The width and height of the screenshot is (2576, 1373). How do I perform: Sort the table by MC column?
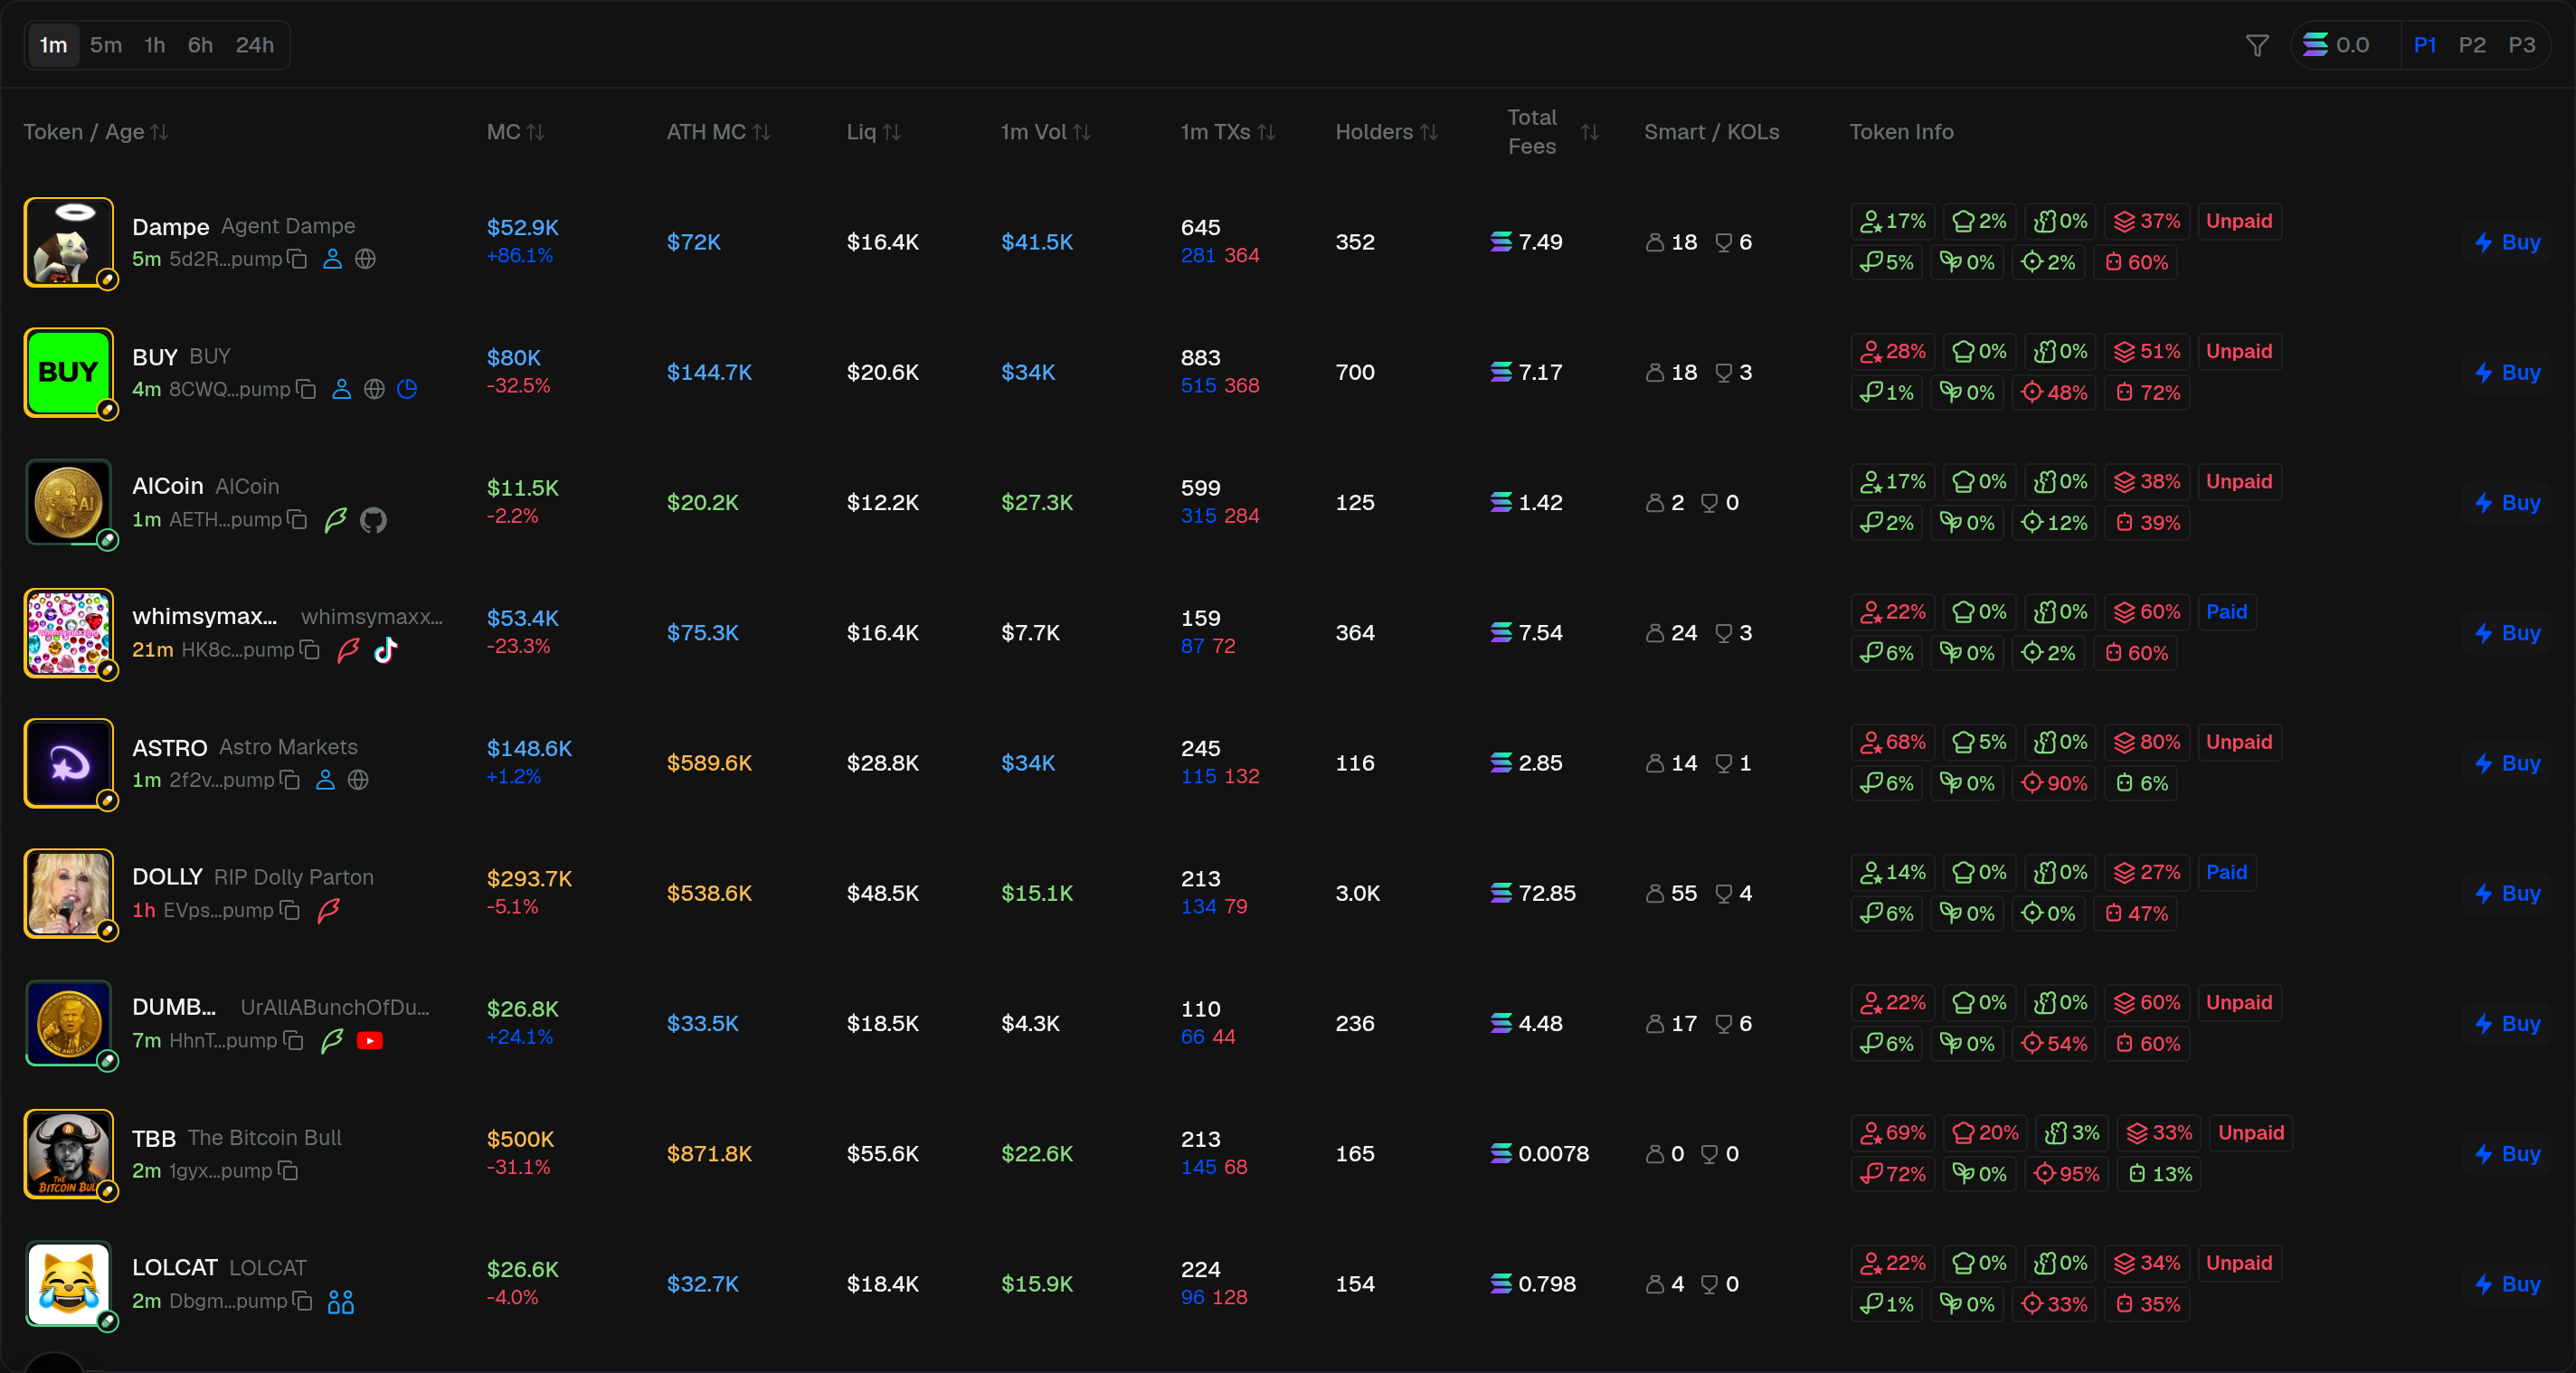(x=515, y=132)
